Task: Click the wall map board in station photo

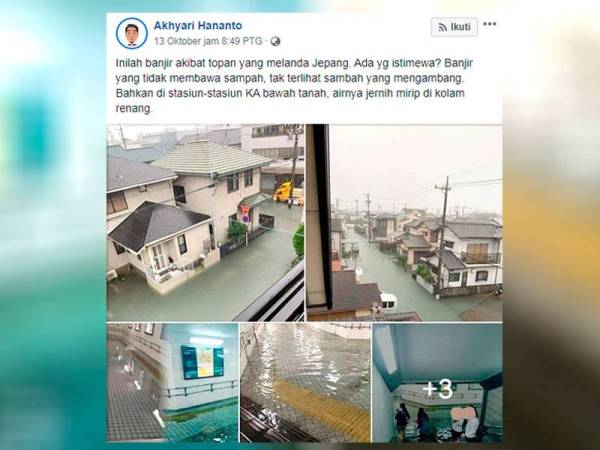Action: click(202, 362)
